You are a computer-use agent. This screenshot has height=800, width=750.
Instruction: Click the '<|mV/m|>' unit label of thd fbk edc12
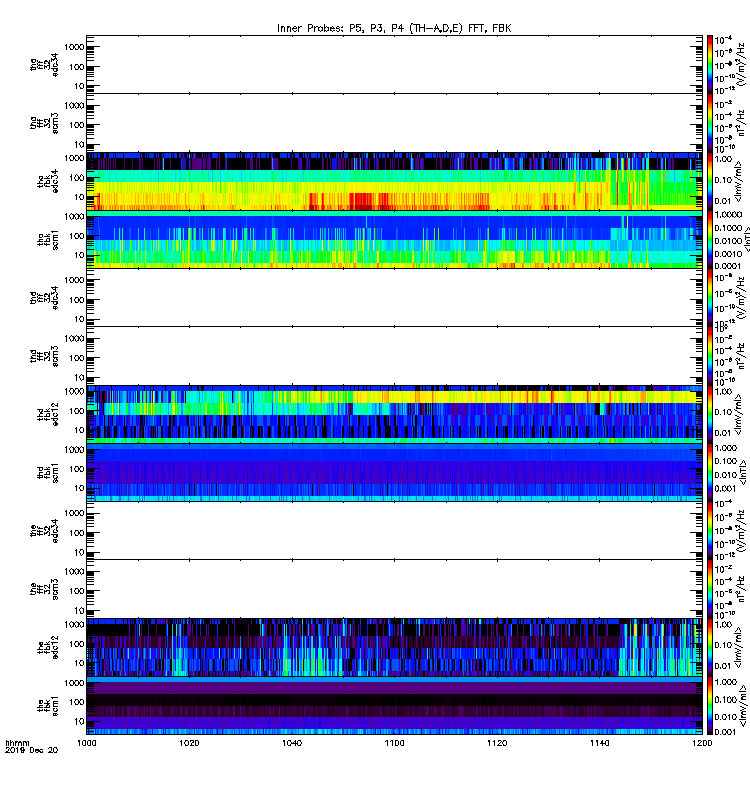tap(740, 415)
